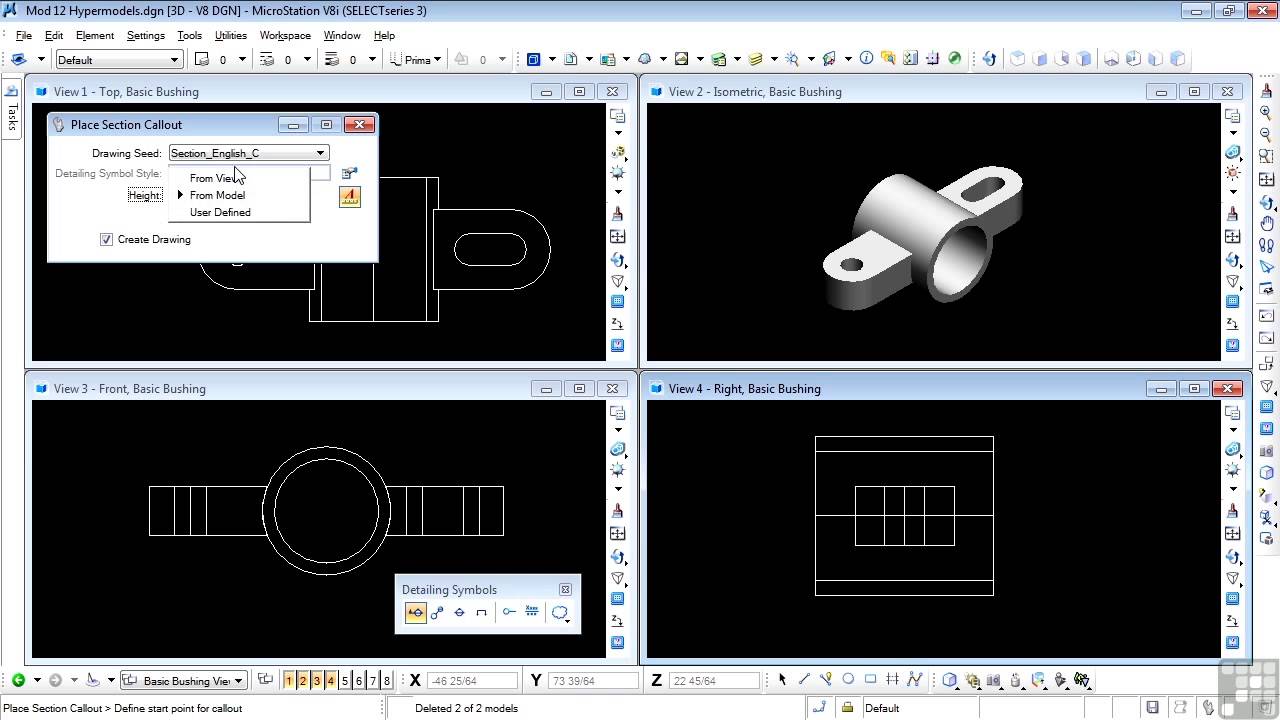This screenshot has width=1280, height=720.
Task: Click Zoom Out on the right tool strip
Action: tap(1266, 135)
